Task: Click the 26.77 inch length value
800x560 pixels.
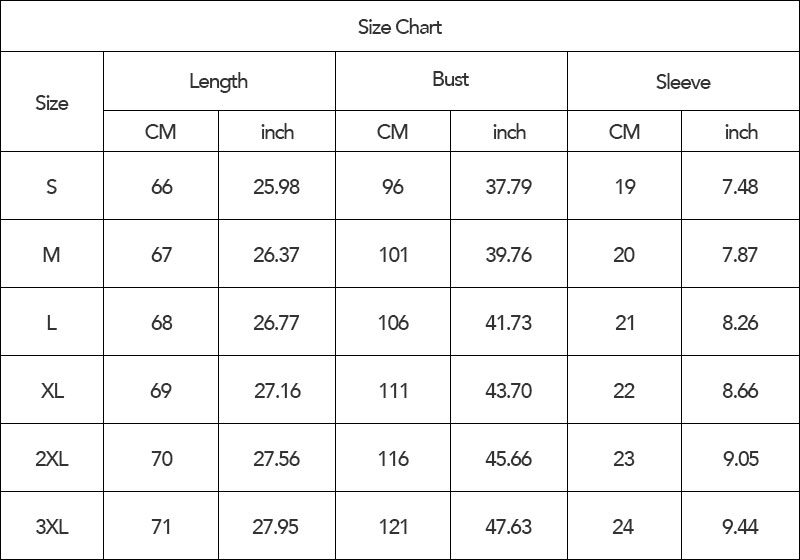Action: pos(276,323)
